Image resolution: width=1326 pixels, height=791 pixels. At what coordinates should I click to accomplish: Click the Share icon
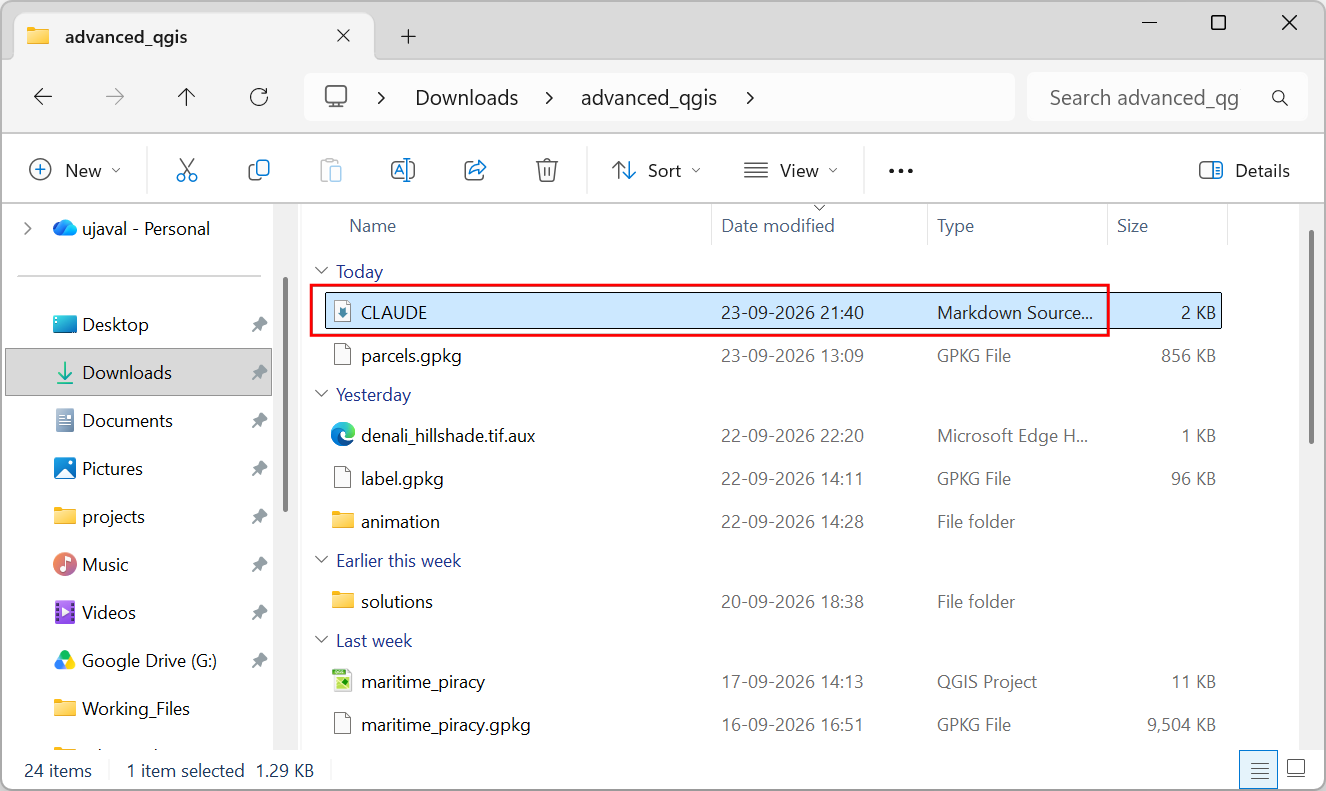[475, 171]
